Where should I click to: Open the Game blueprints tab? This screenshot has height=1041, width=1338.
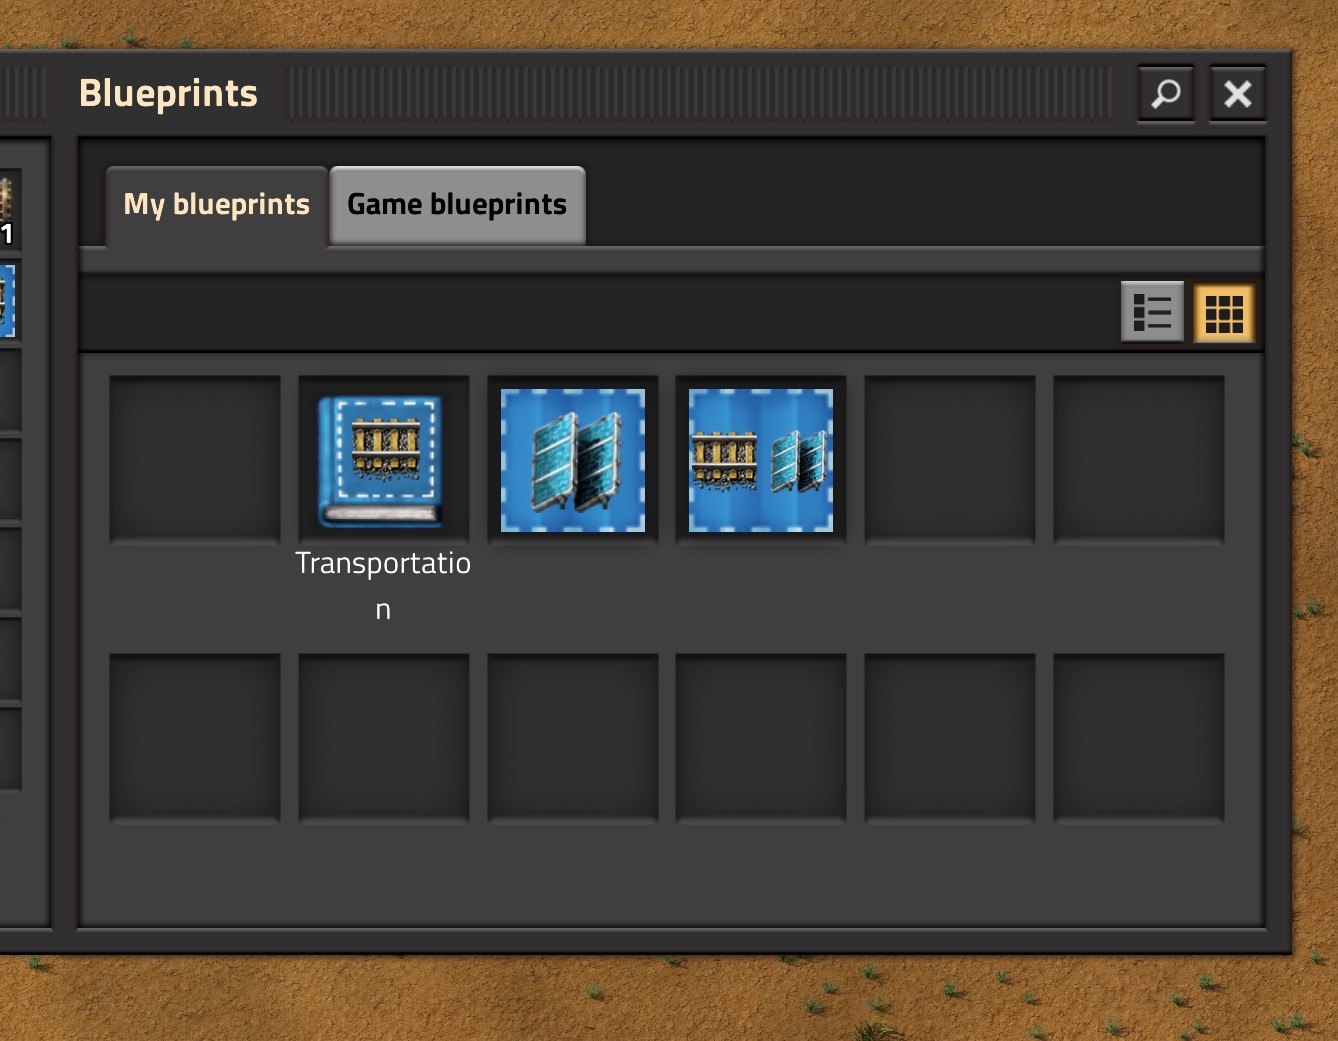457,205
